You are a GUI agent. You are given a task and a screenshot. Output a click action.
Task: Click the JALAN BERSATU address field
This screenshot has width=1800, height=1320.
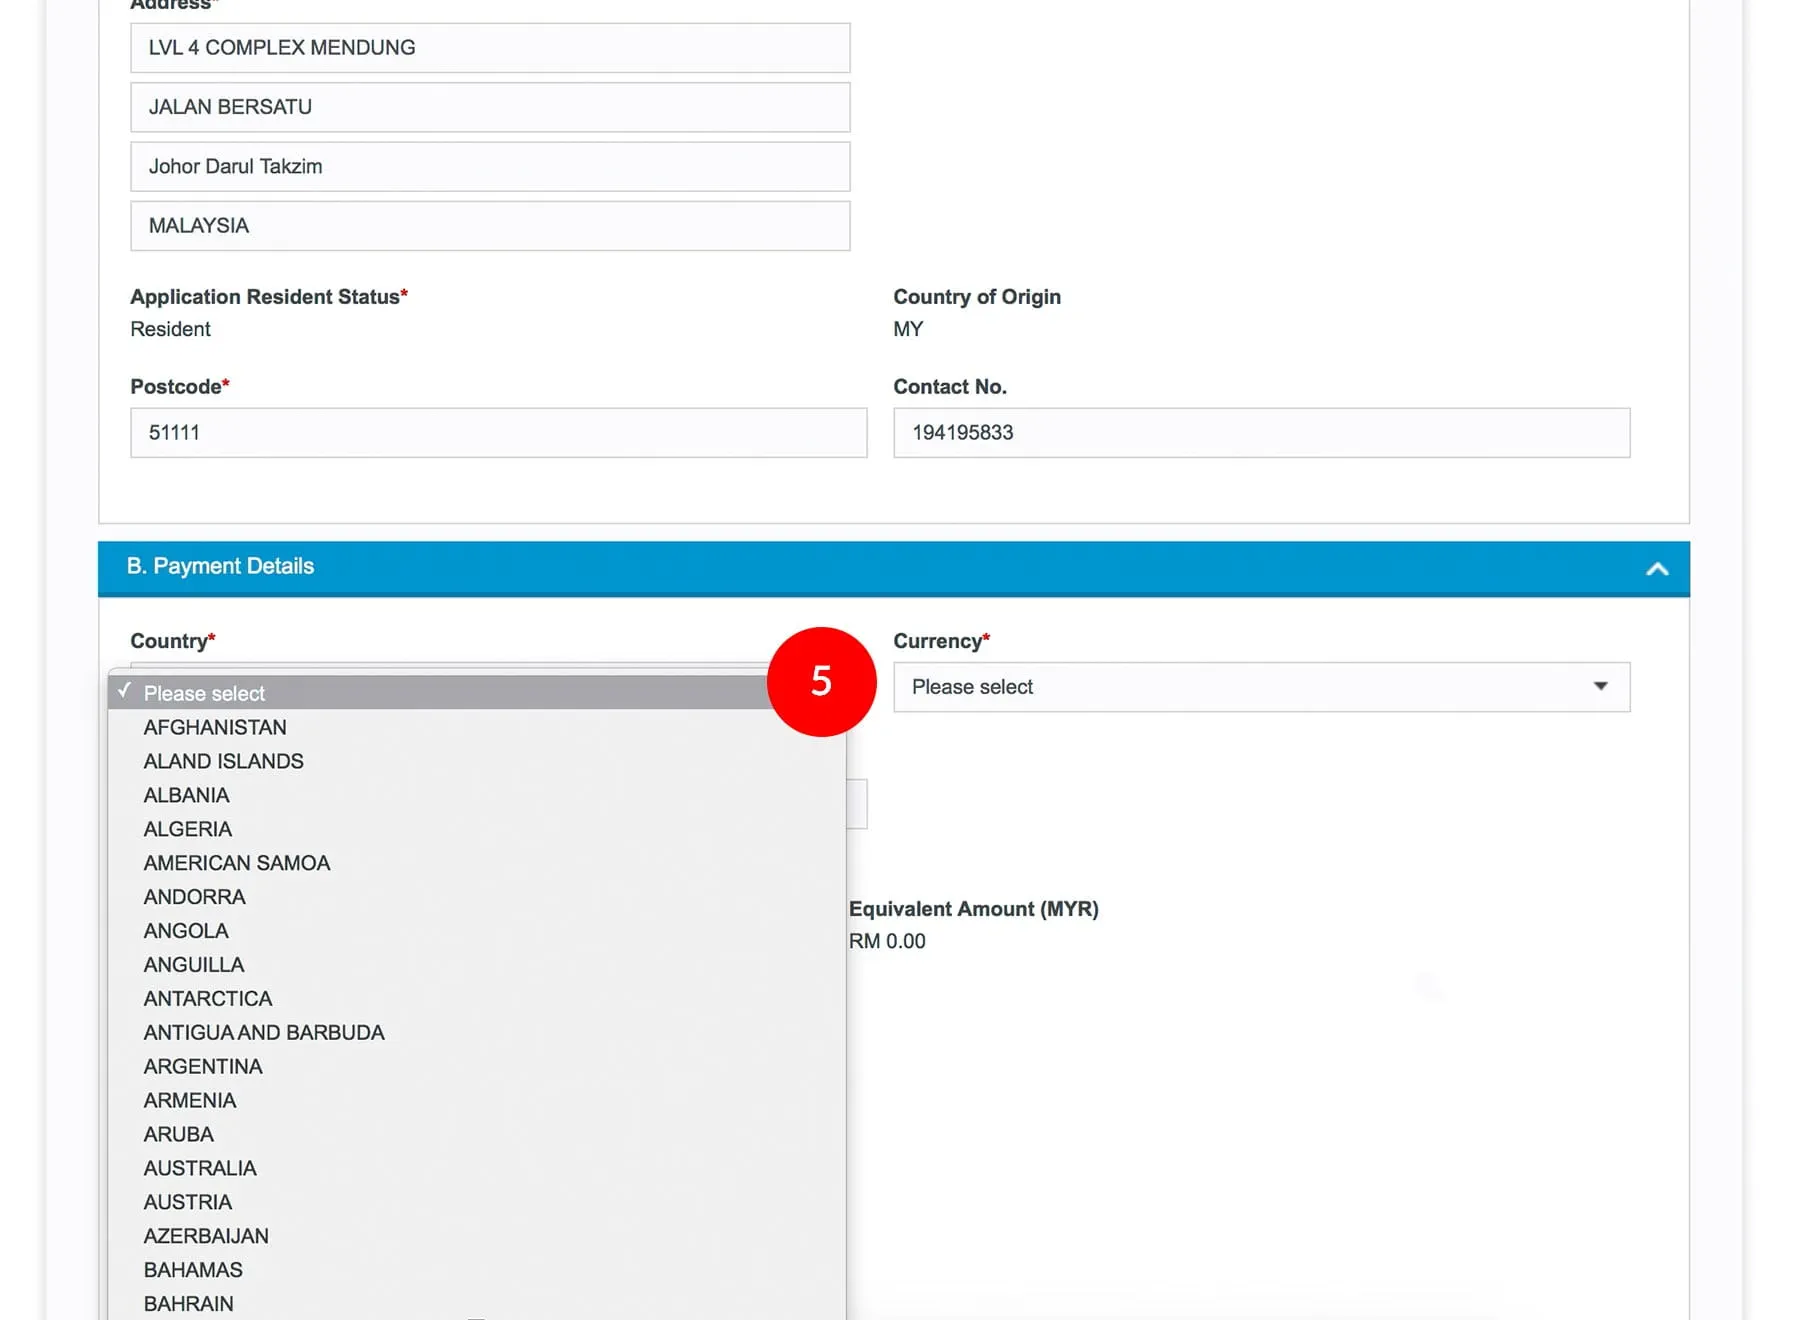(490, 107)
